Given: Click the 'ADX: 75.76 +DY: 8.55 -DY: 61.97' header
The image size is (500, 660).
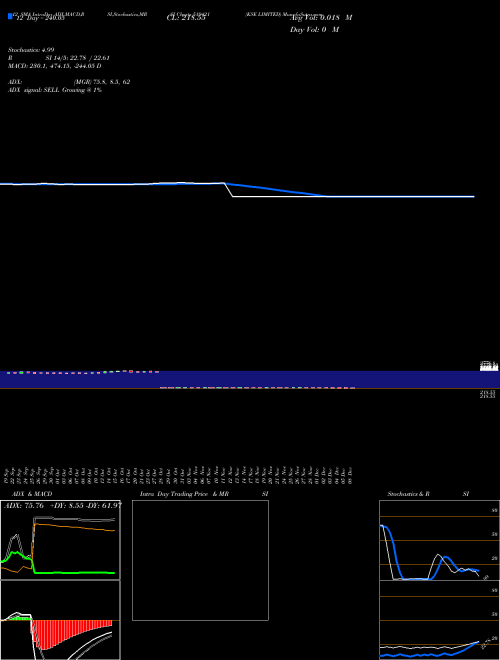Looking at the screenshot, I should [x=63, y=505].
